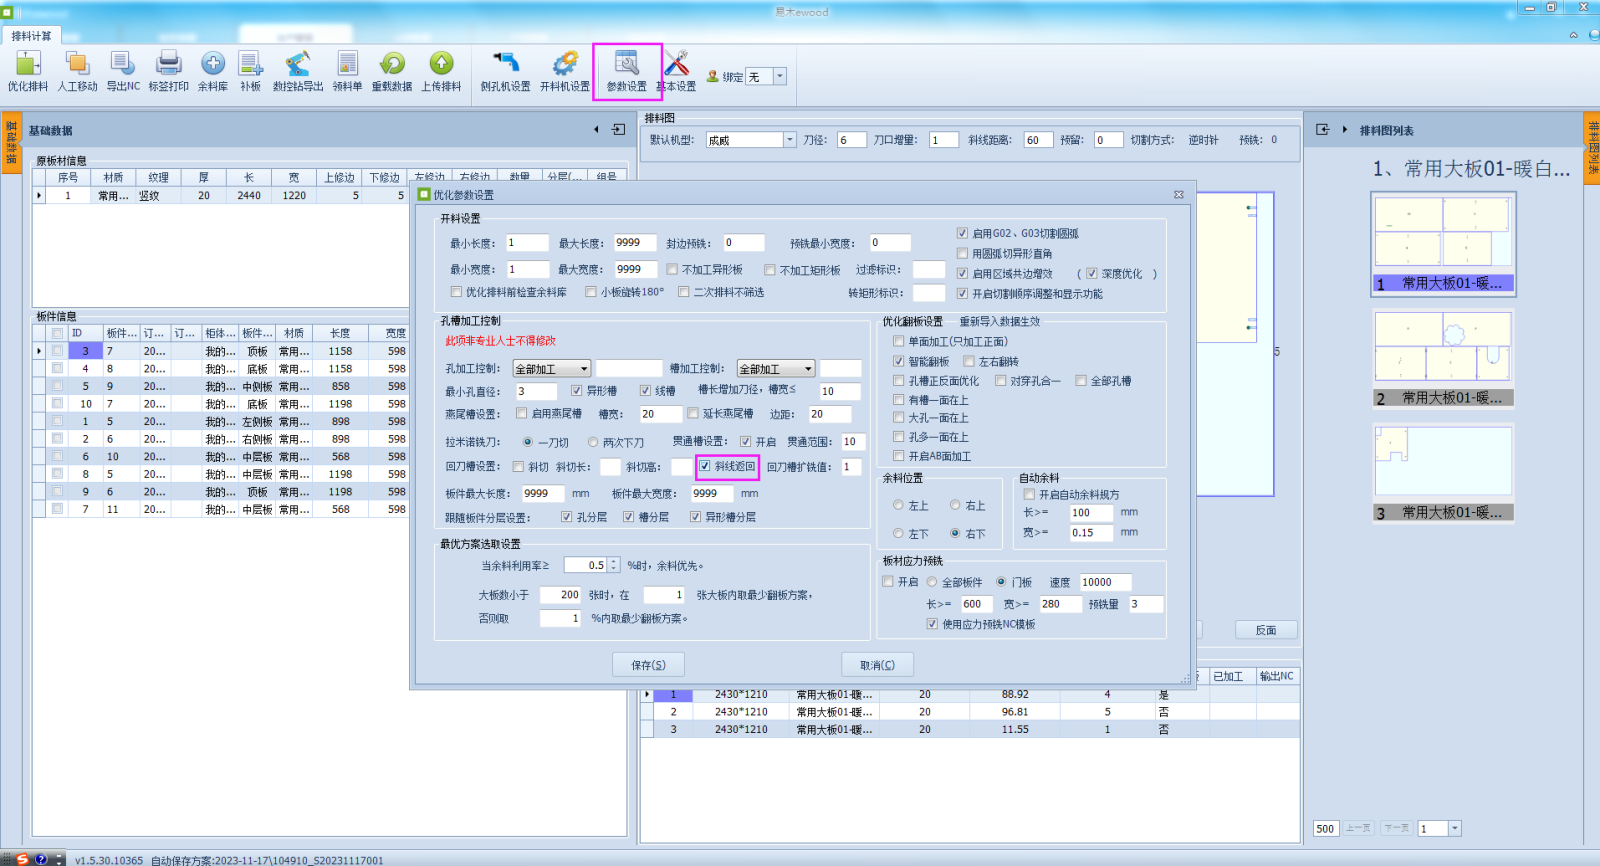Screen dimensions: 1600x866
Task: Select second board layout thumbnail
Action: coord(1443,358)
